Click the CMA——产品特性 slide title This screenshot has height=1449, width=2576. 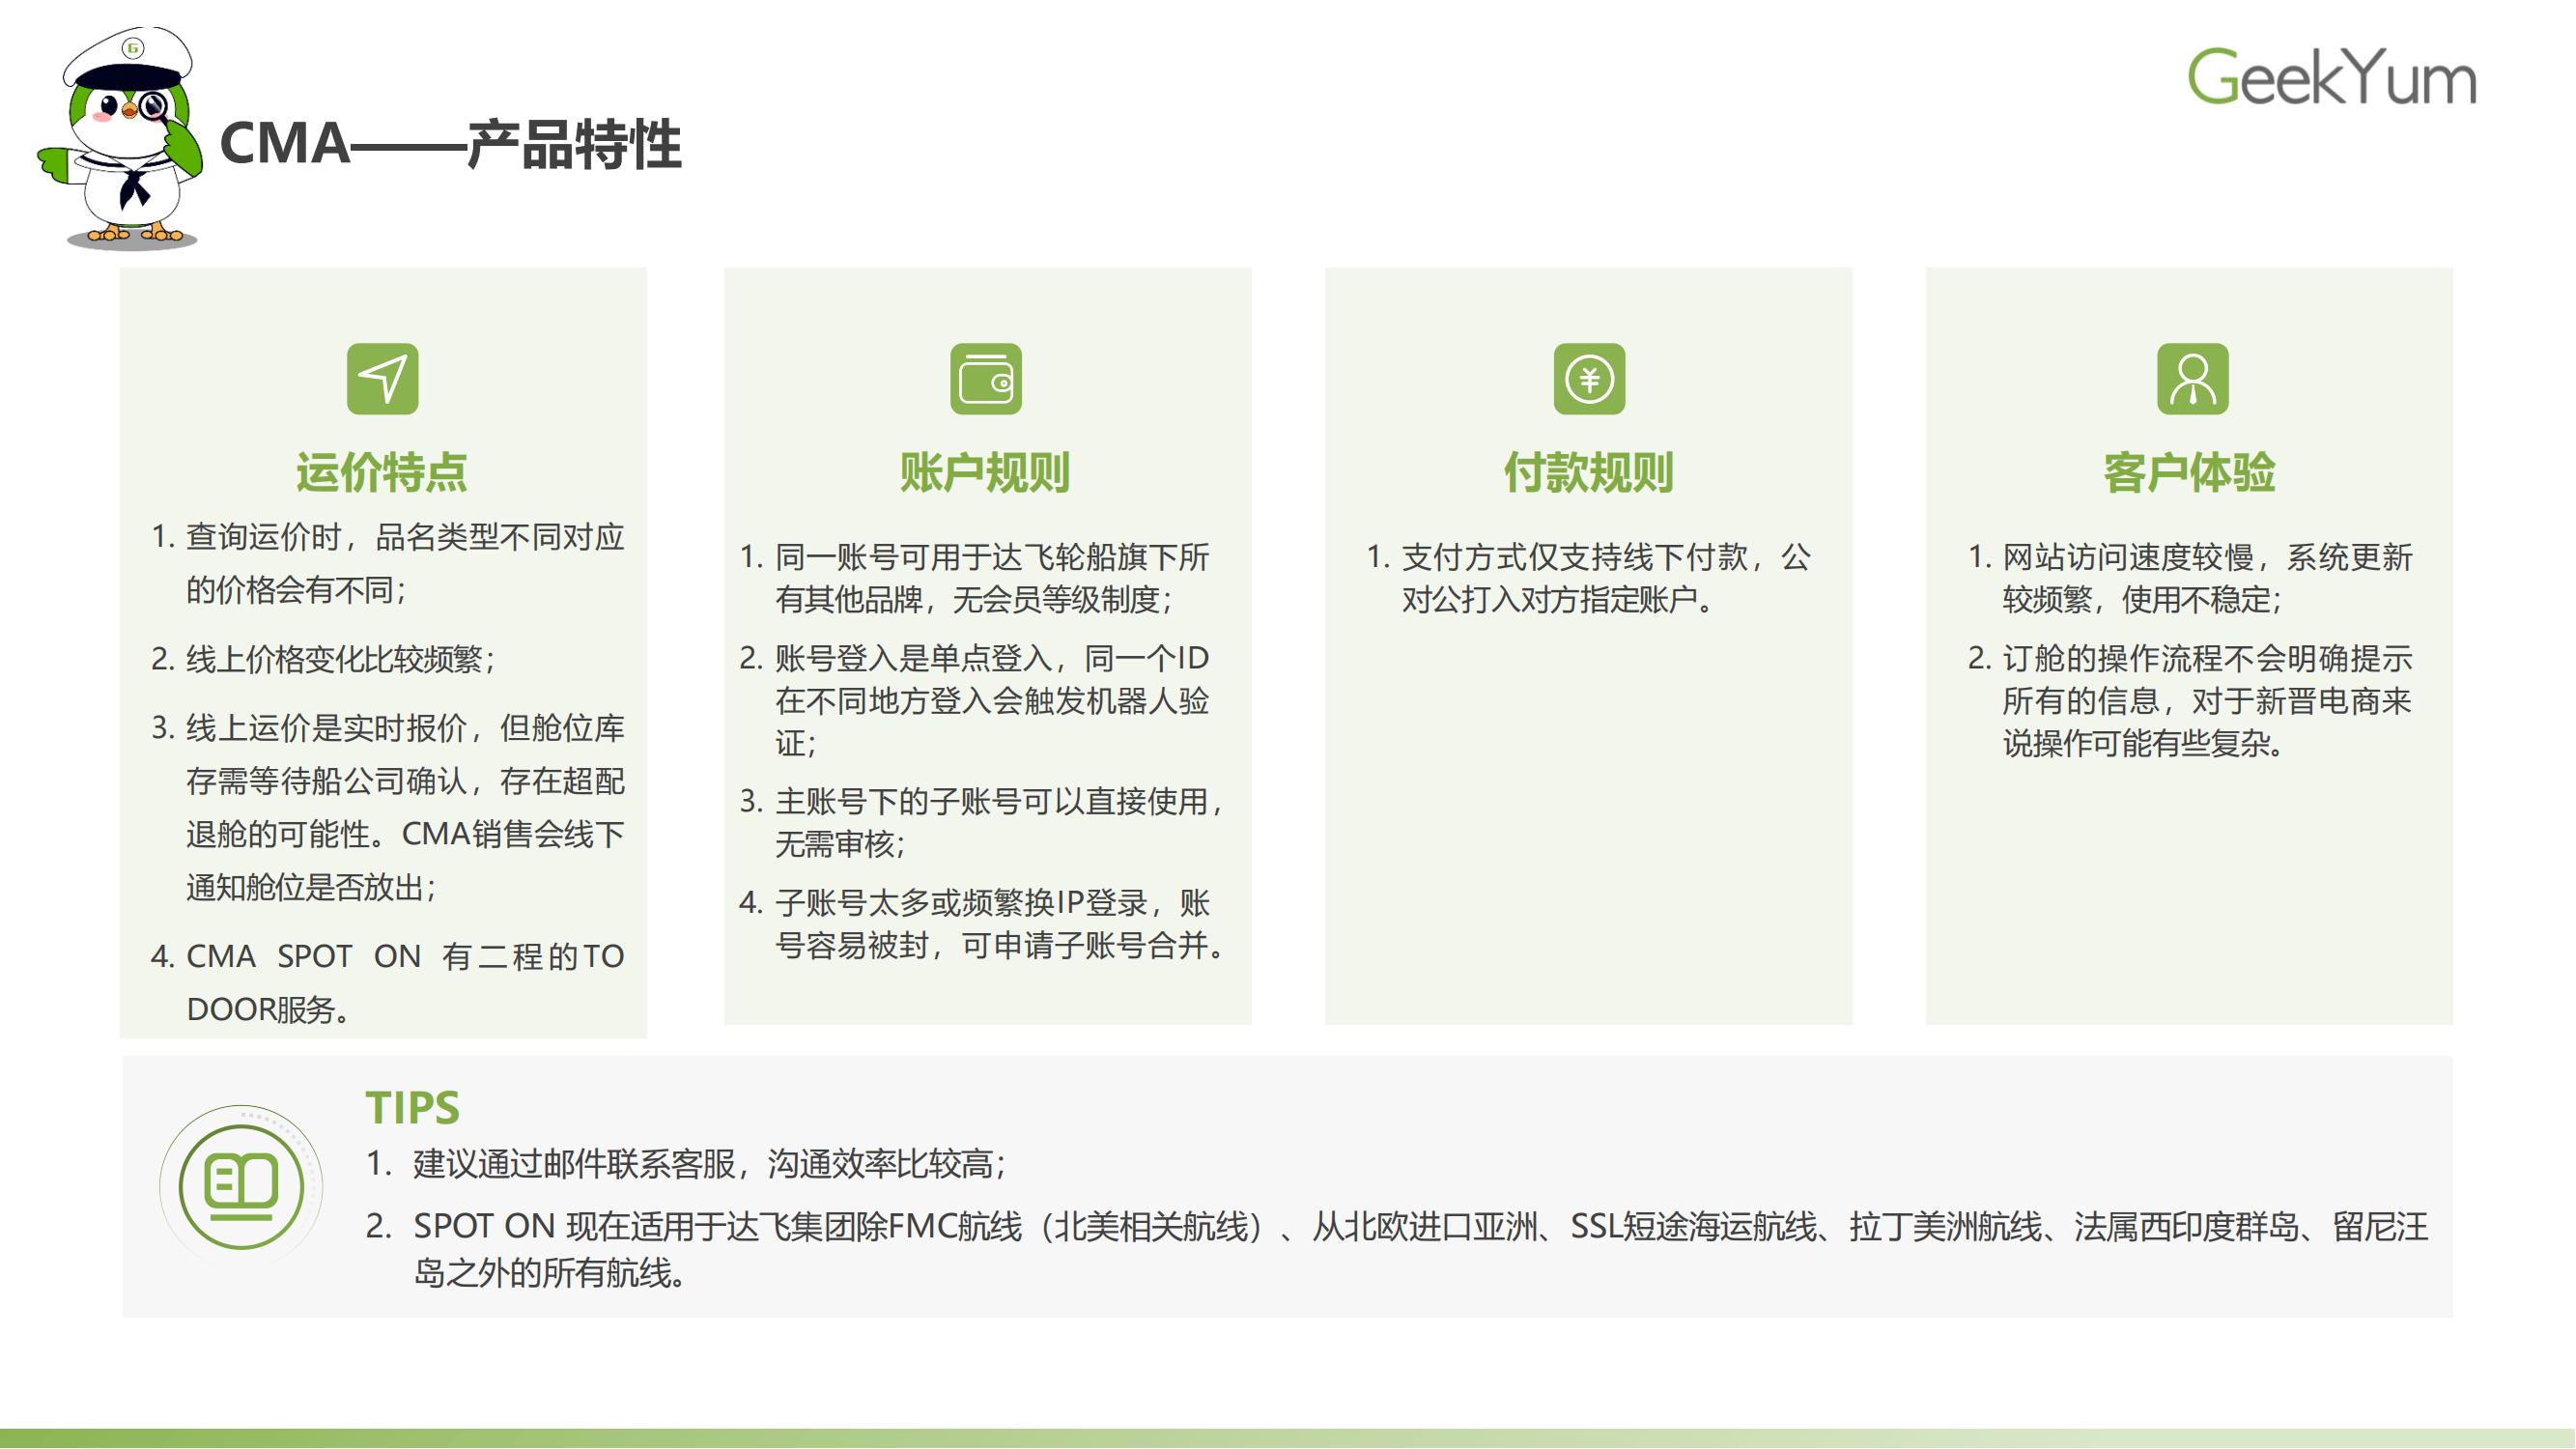tap(450, 144)
